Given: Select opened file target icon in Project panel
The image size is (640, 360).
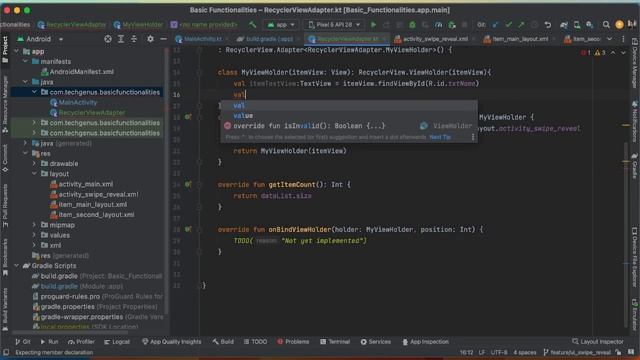Looking at the screenshot, I should pos(108,39).
